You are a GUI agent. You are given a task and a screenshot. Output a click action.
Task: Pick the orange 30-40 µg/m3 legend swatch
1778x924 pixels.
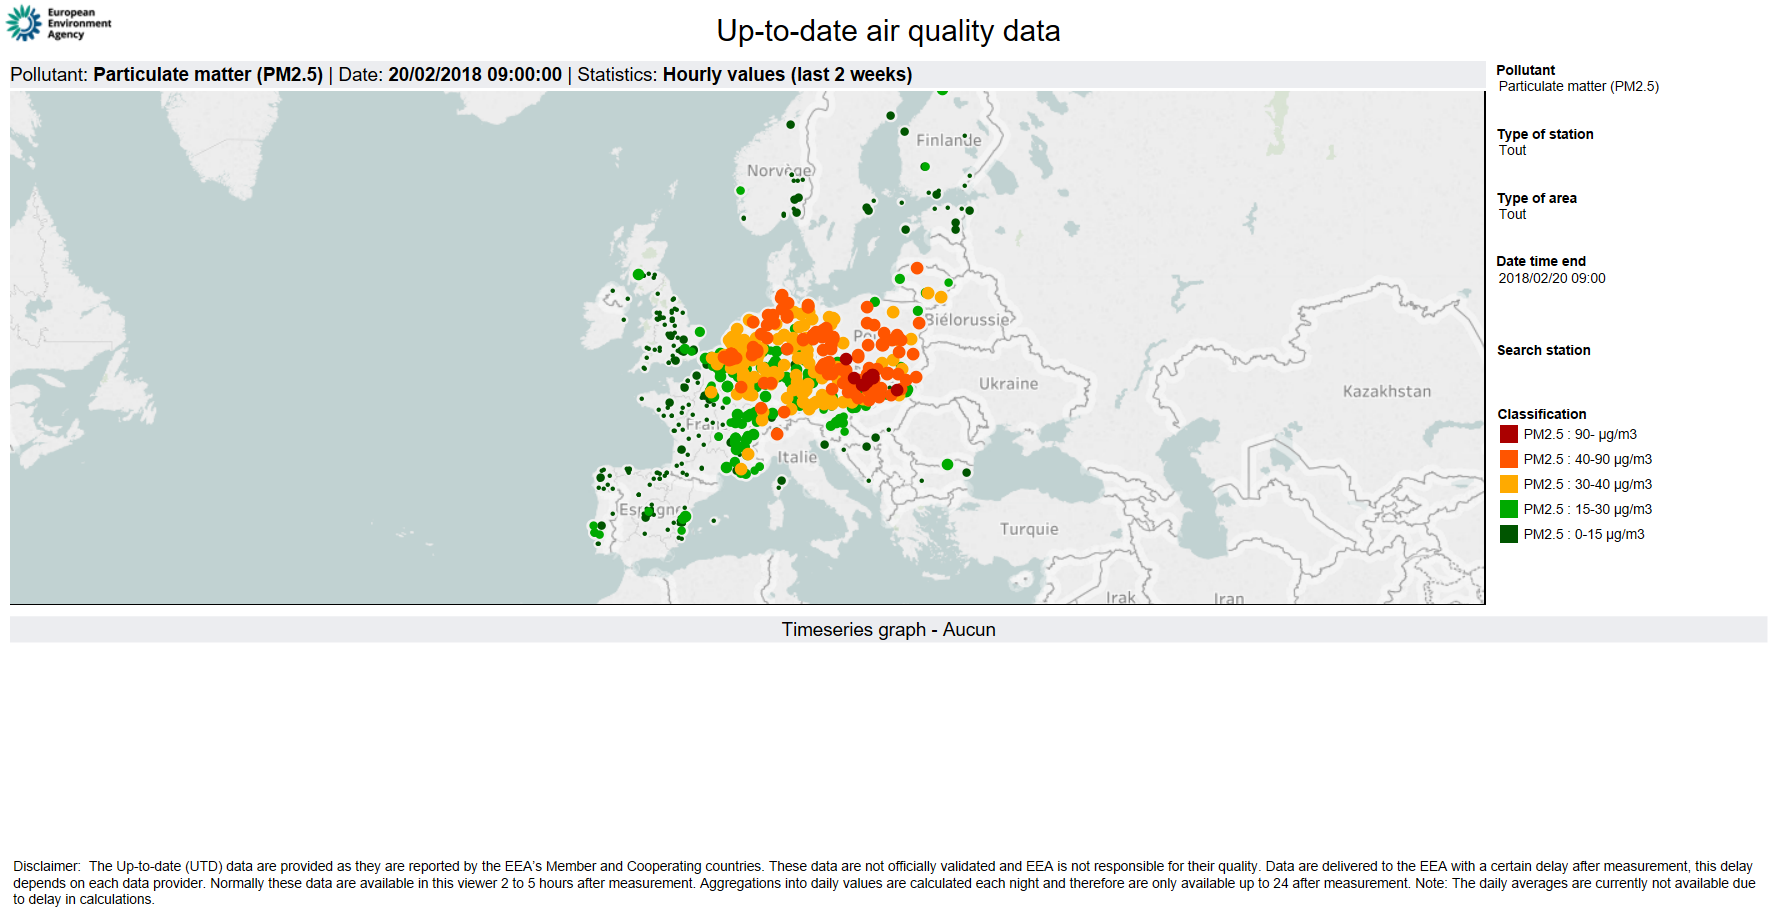(1508, 484)
